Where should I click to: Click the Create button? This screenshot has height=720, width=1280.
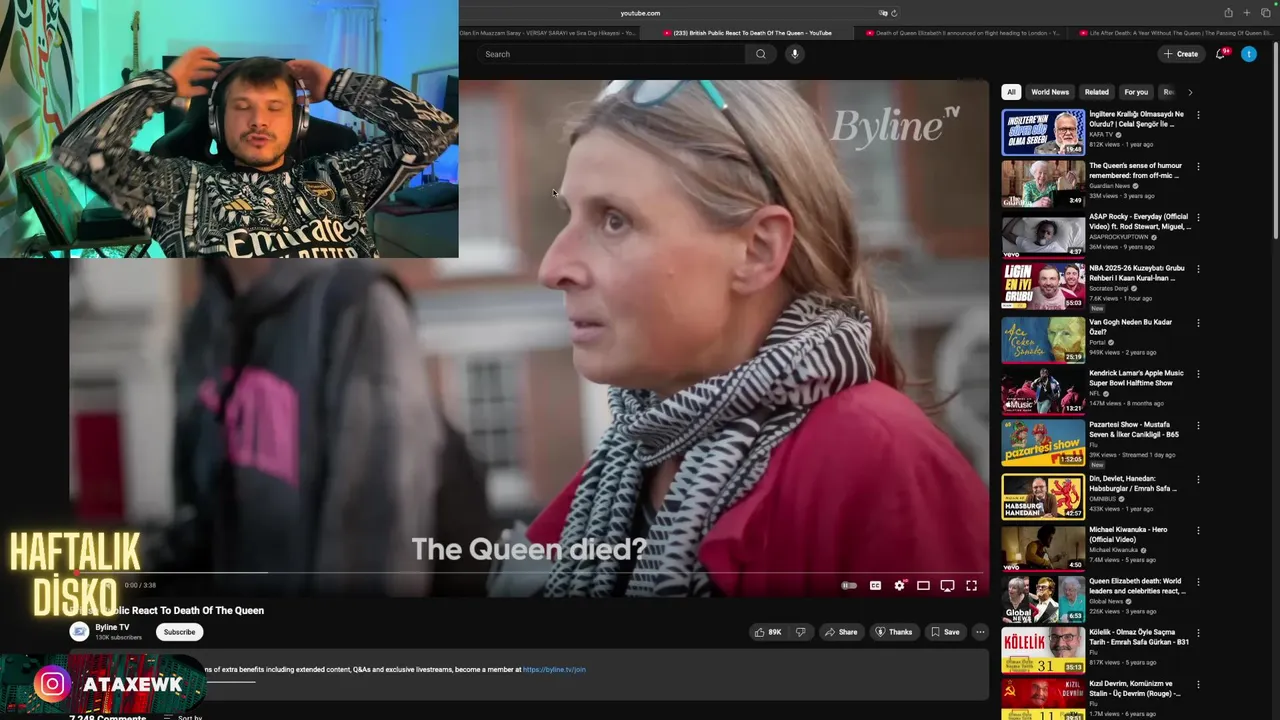tap(1181, 54)
